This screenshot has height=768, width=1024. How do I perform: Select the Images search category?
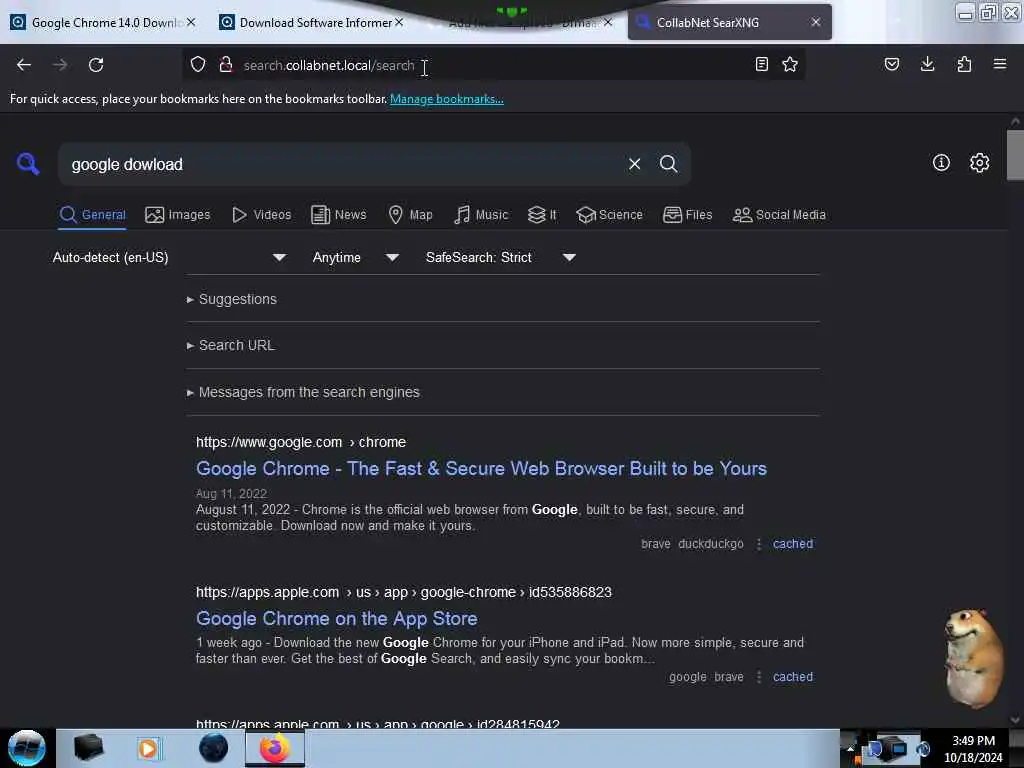click(x=178, y=215)
